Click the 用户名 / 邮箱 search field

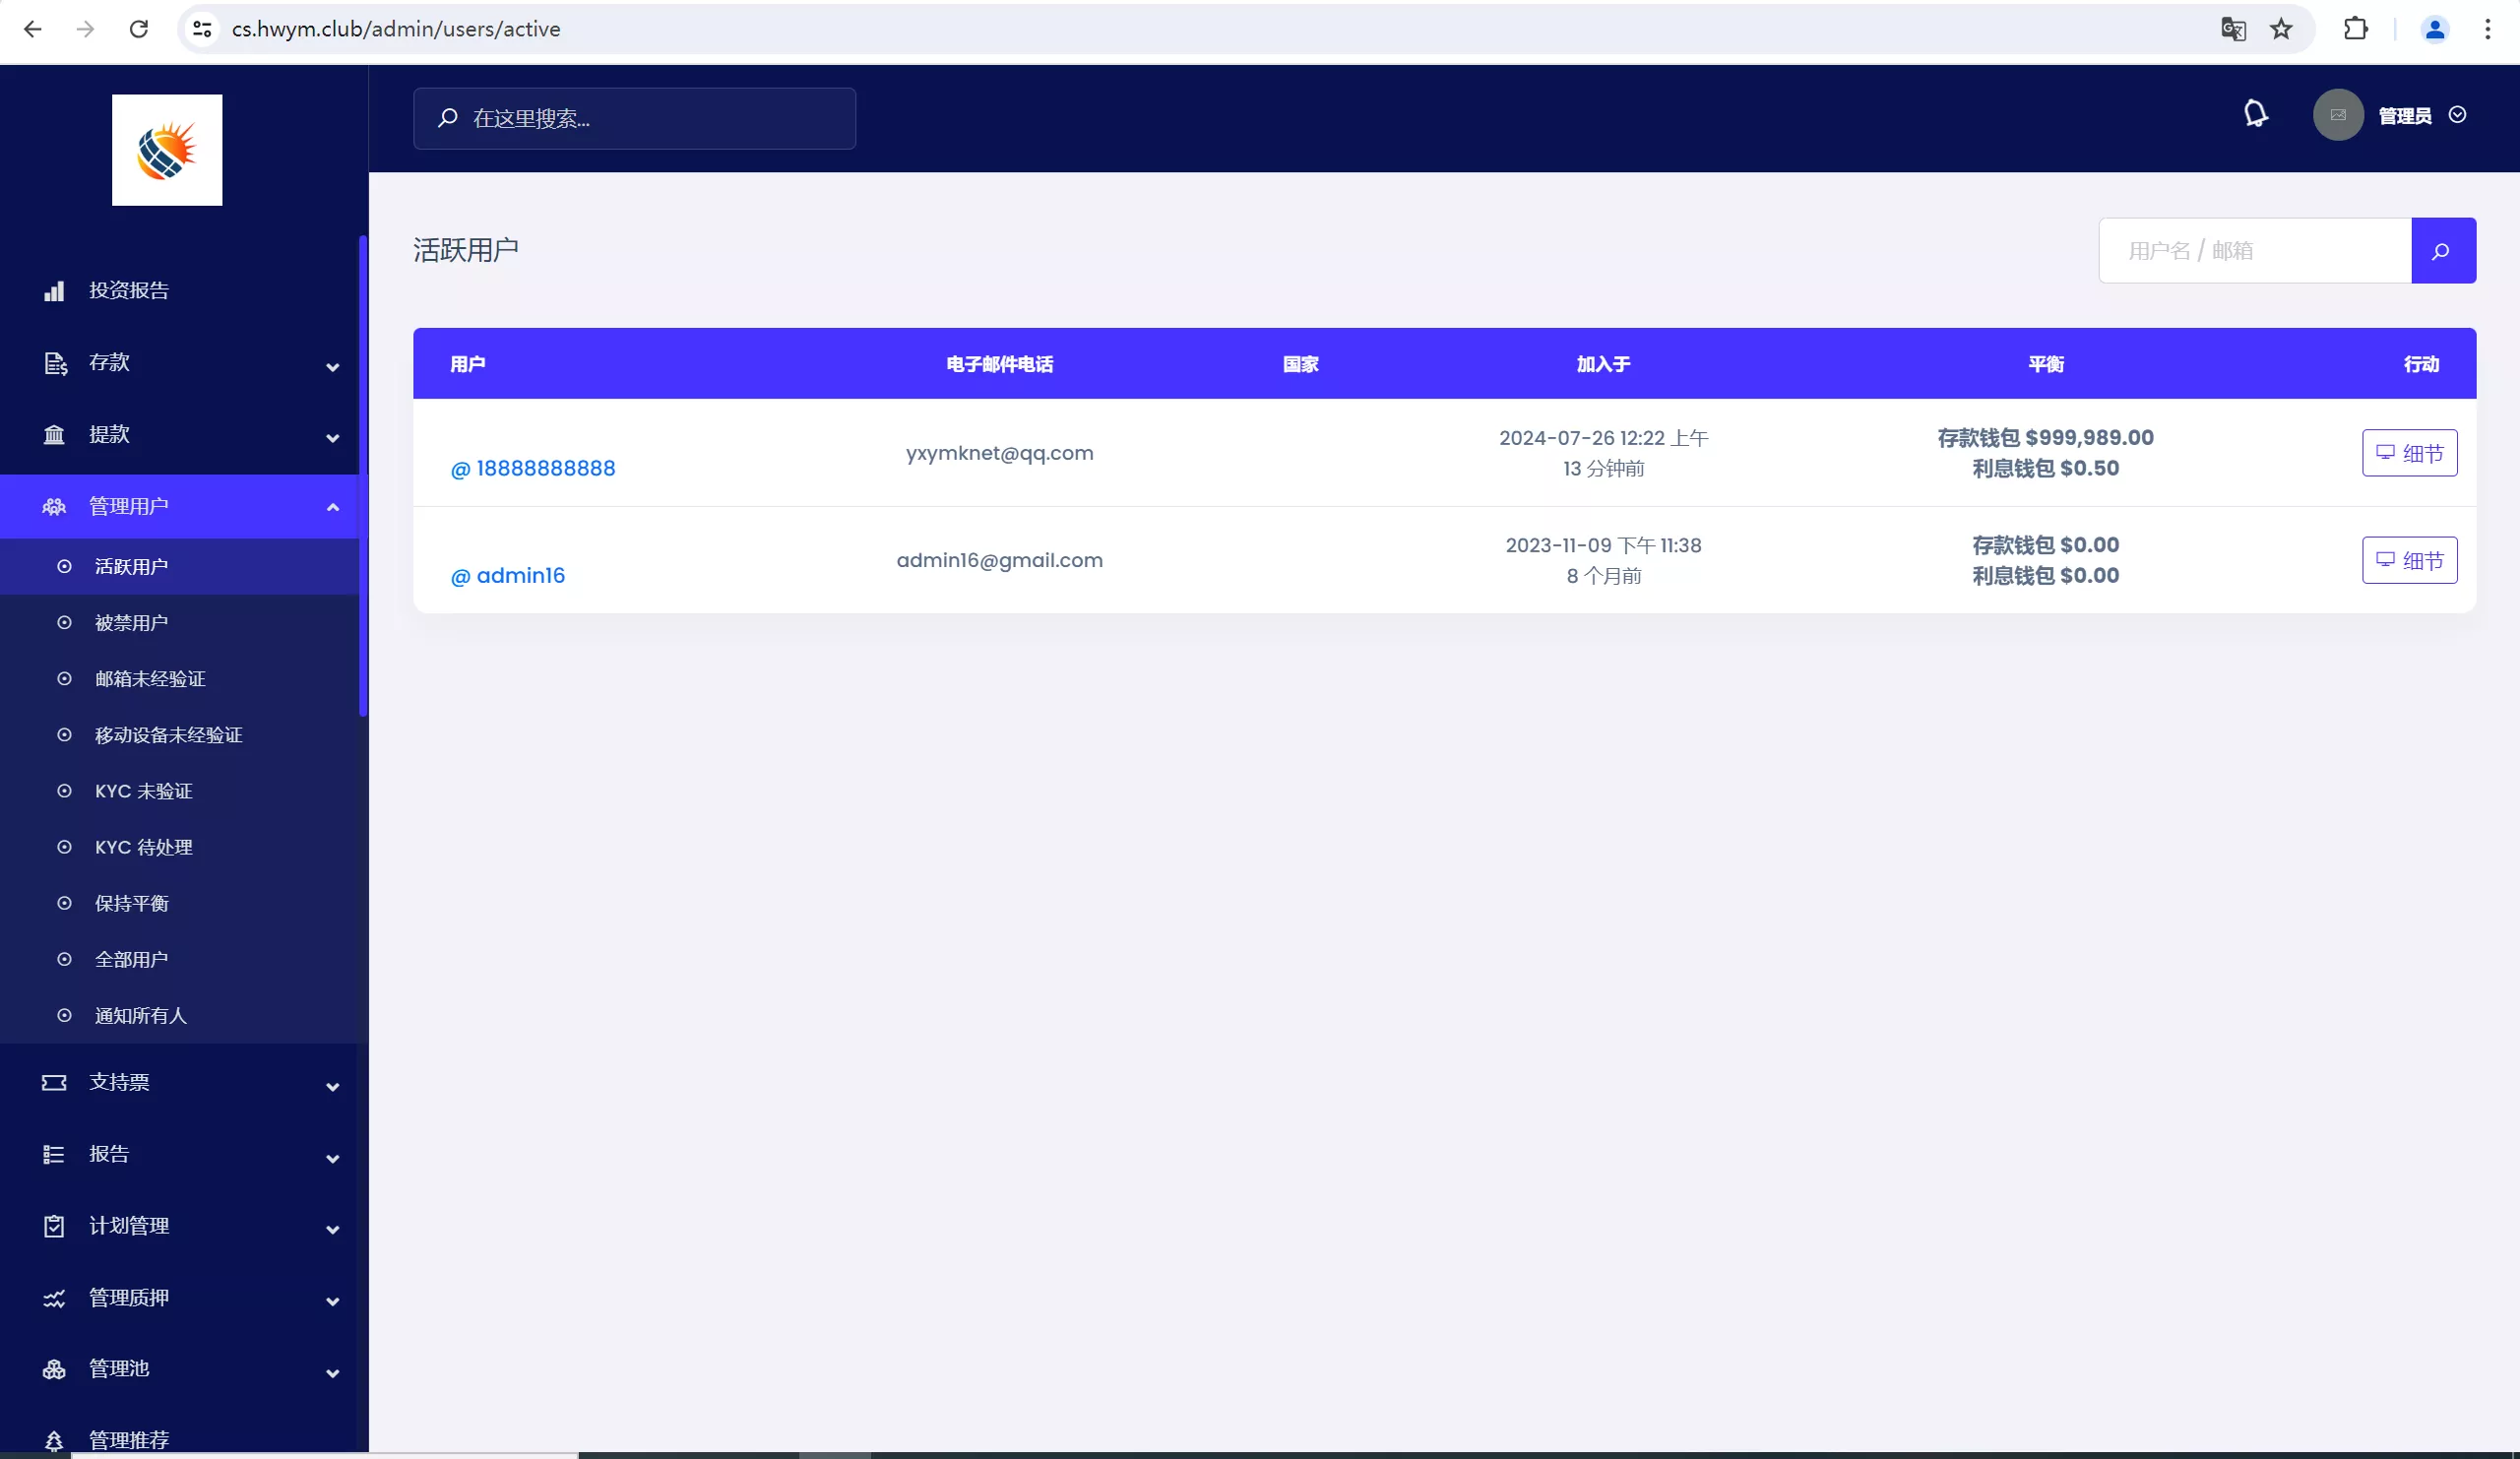[x=2254, y=251]
